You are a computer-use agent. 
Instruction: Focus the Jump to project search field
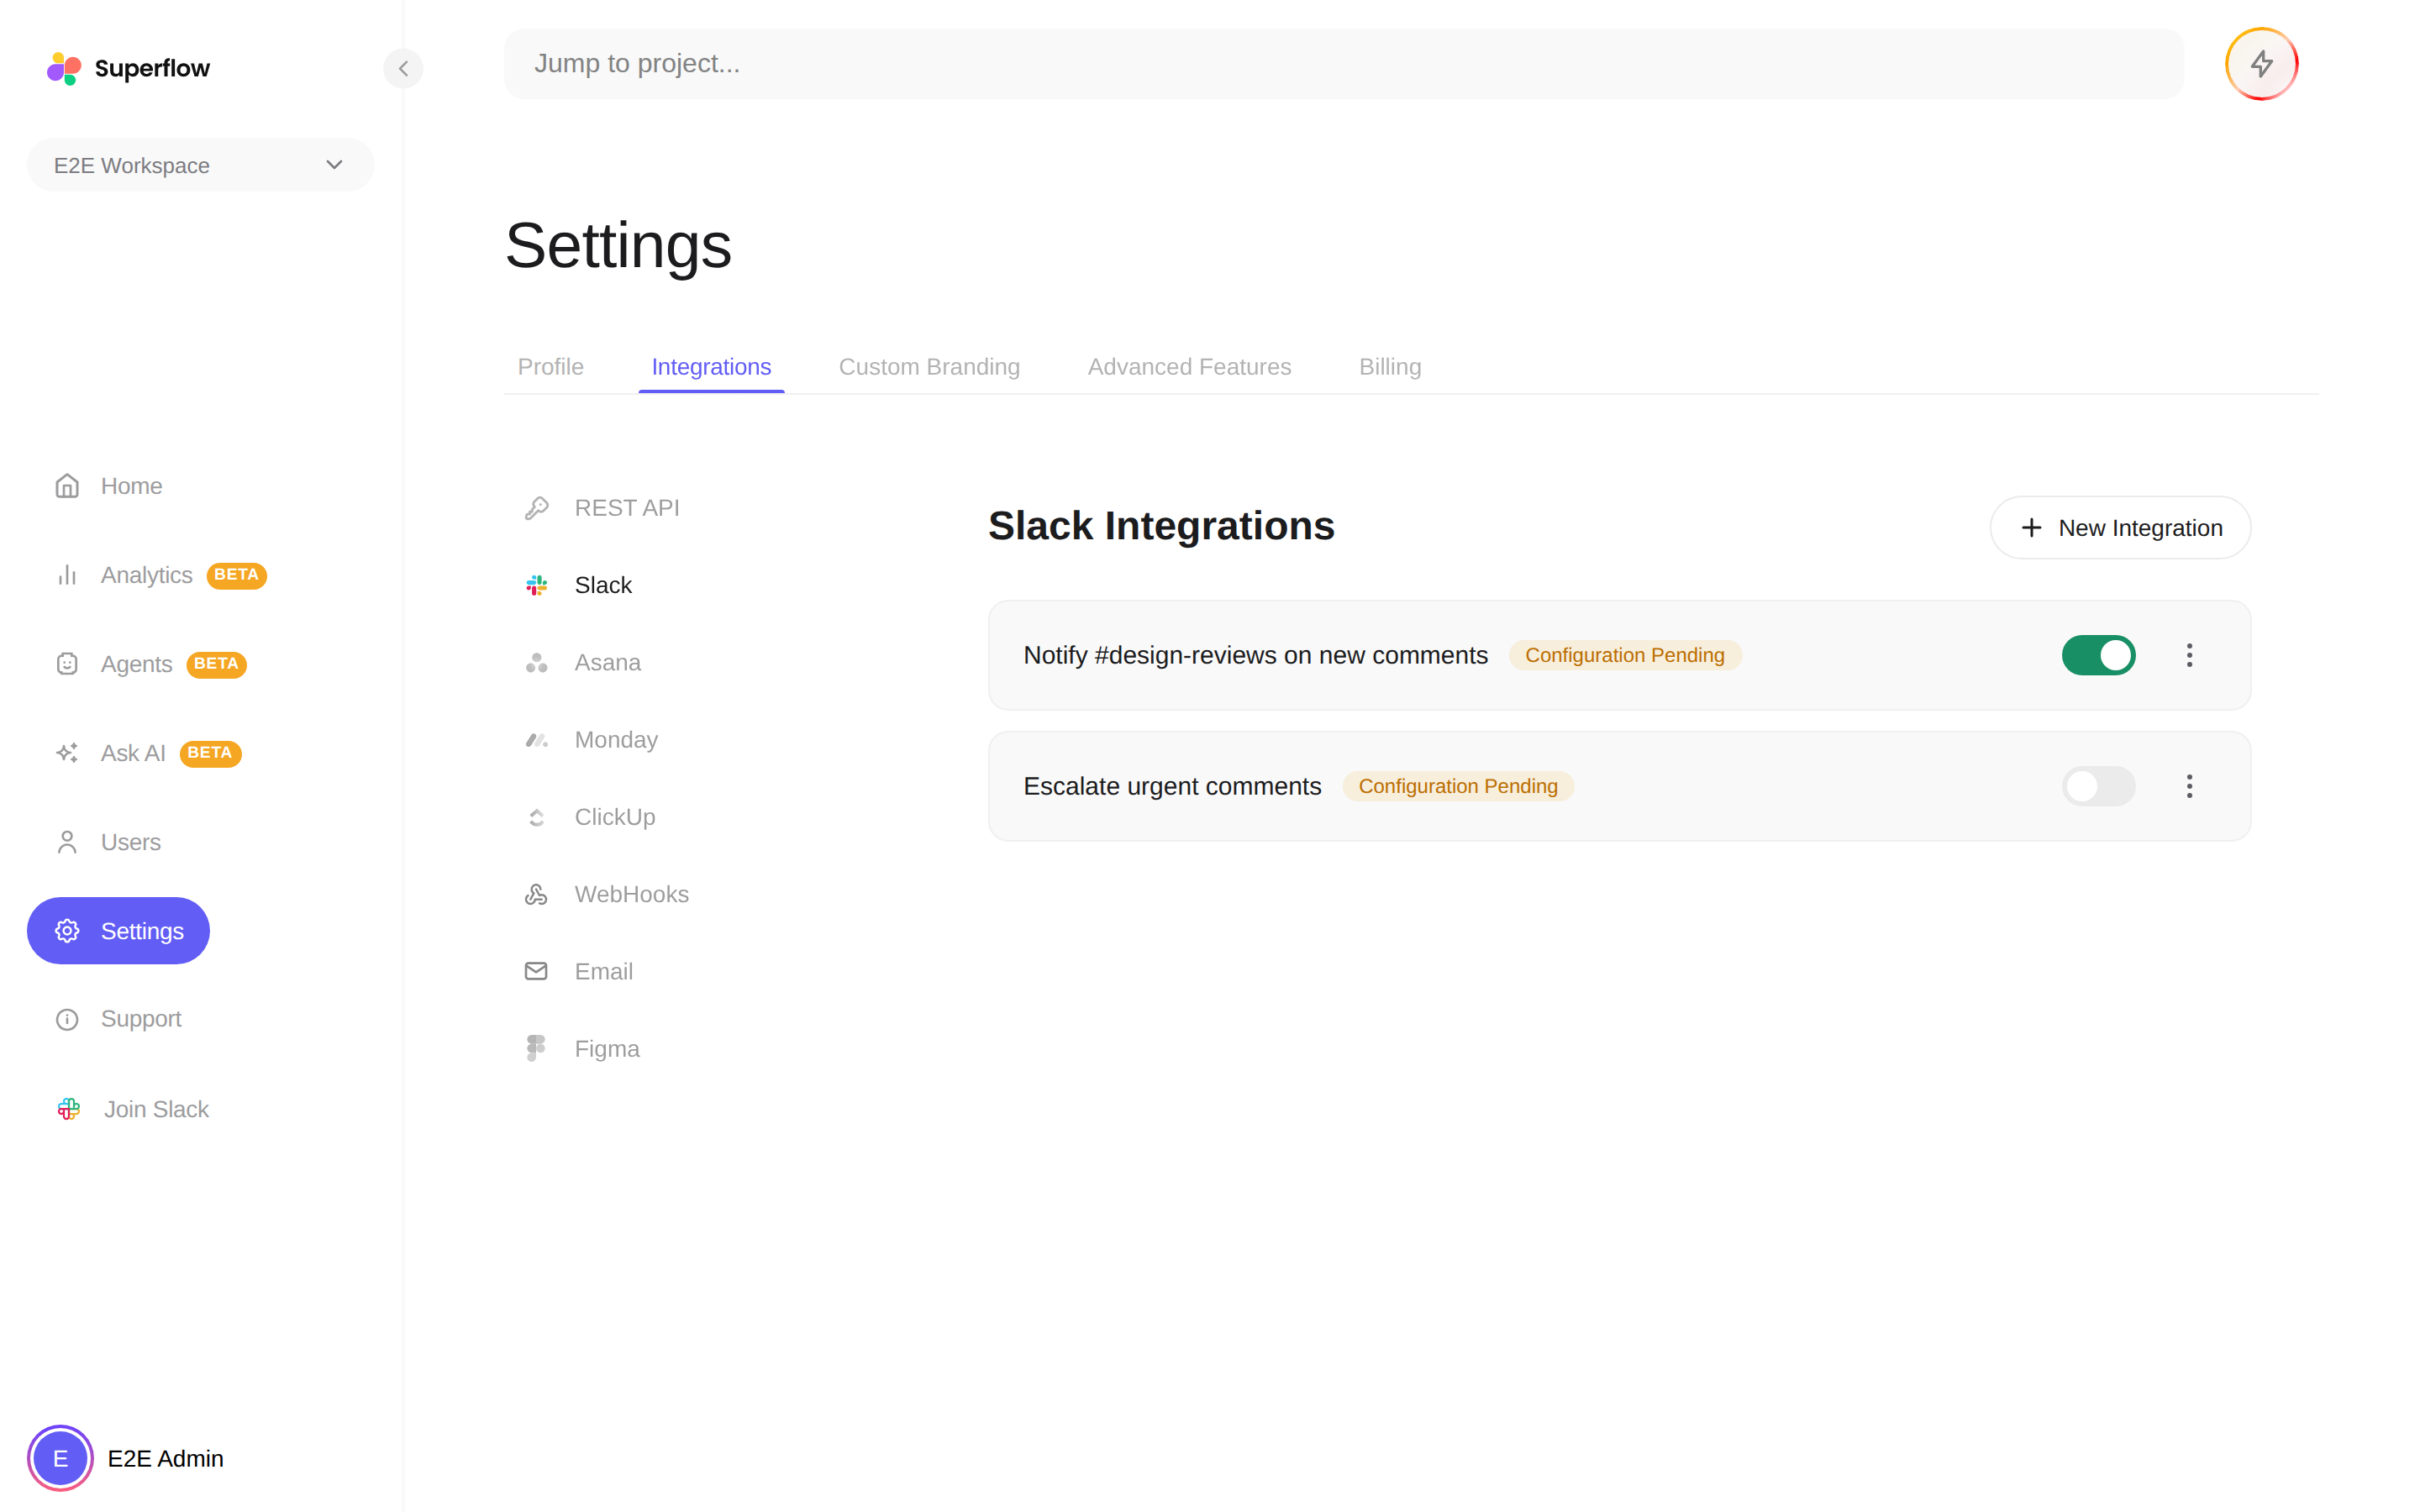click(x=1344, y=64)
